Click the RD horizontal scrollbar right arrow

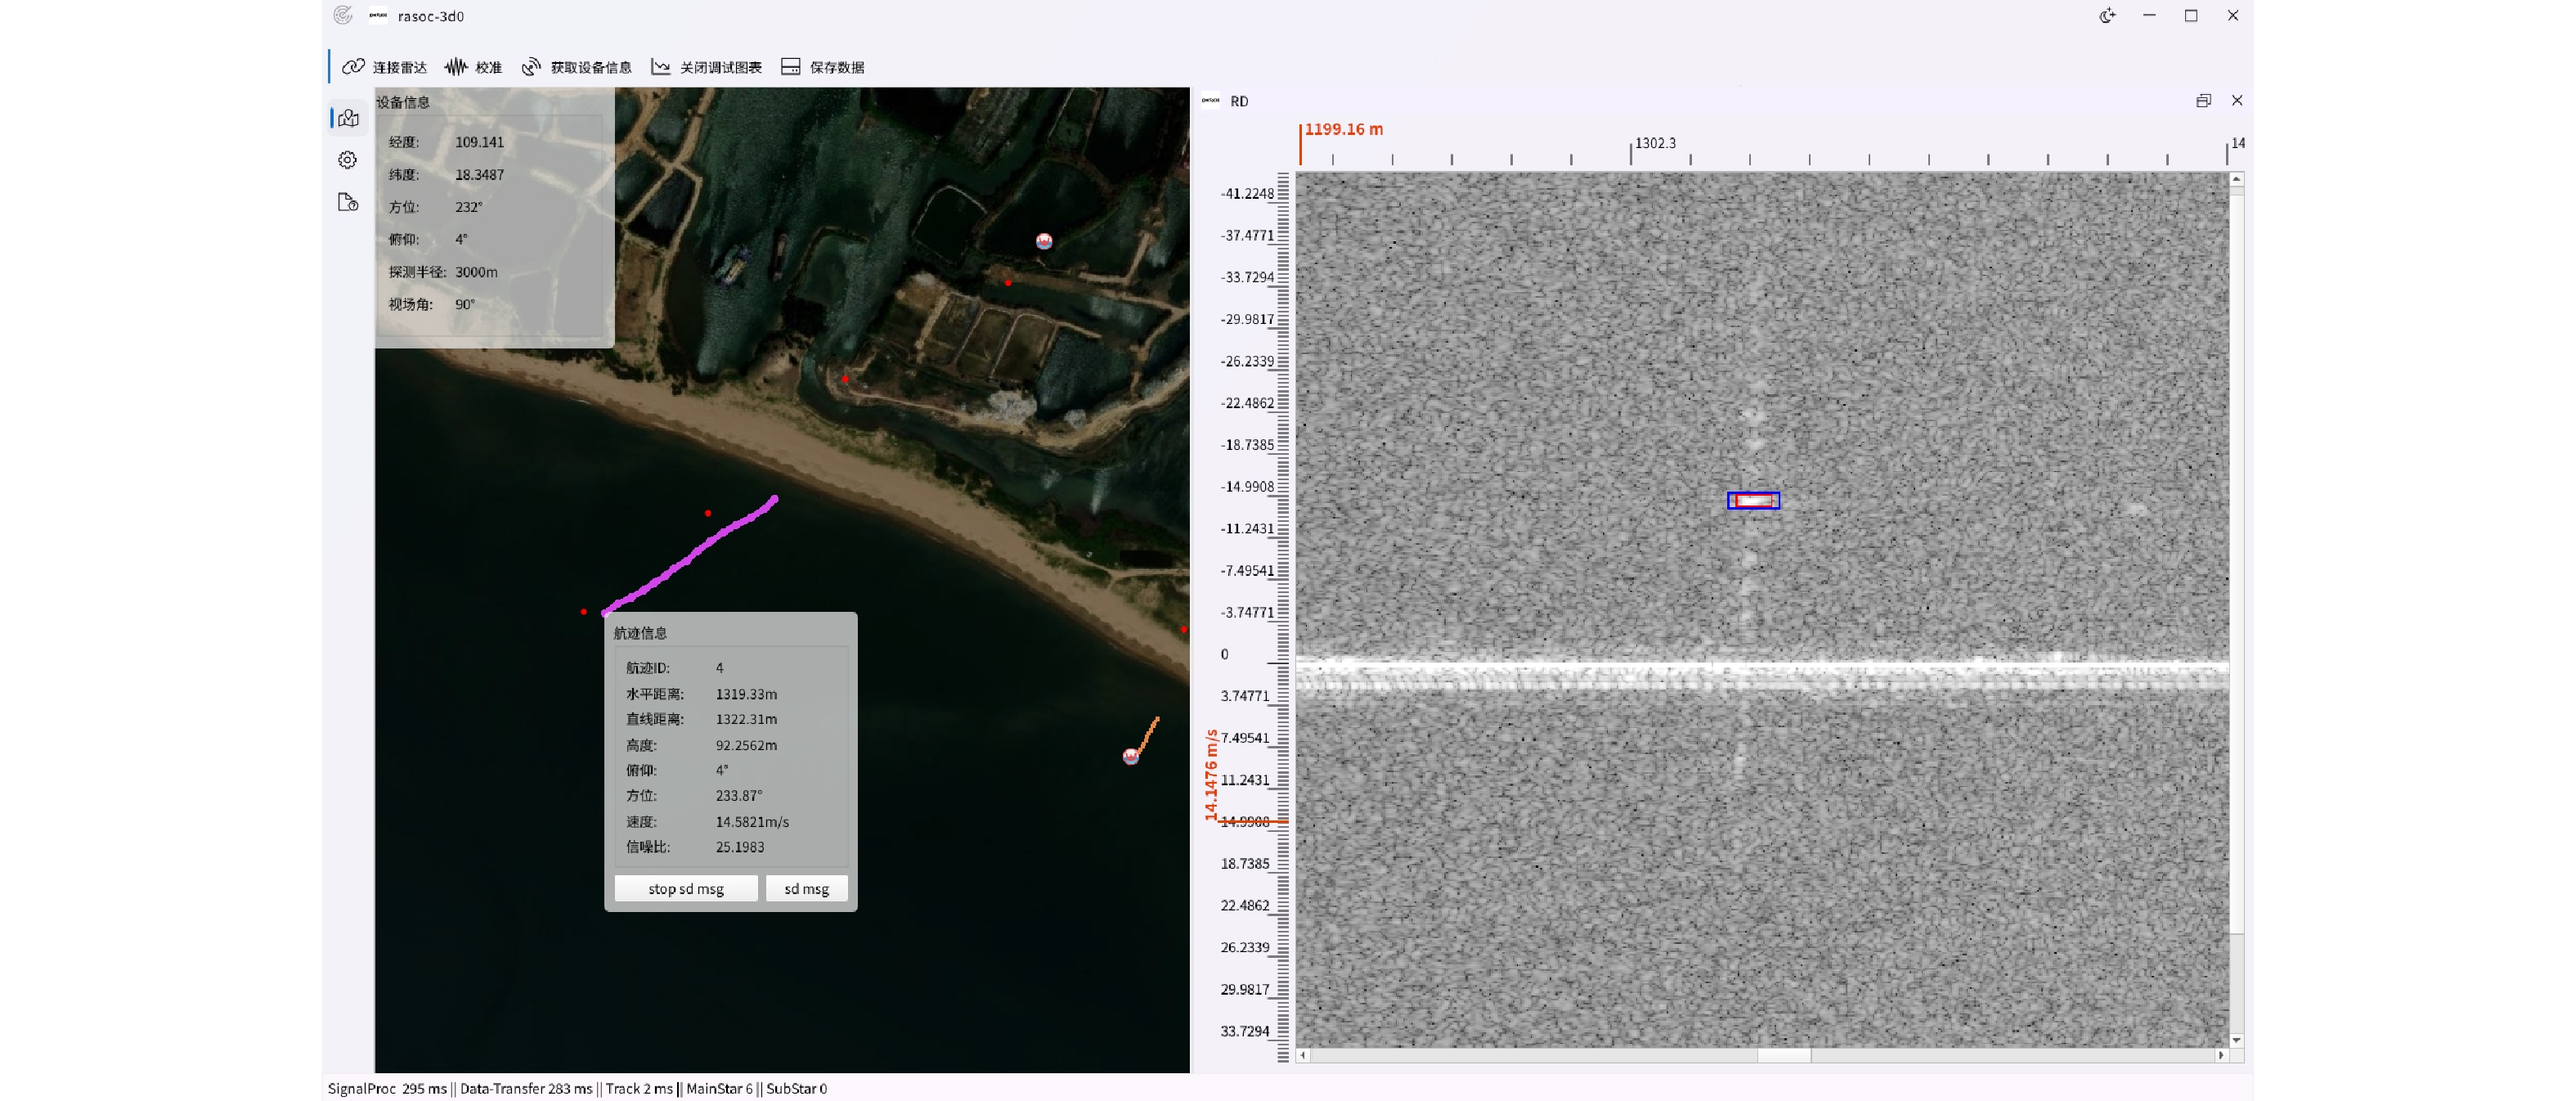[2221, 1055]
